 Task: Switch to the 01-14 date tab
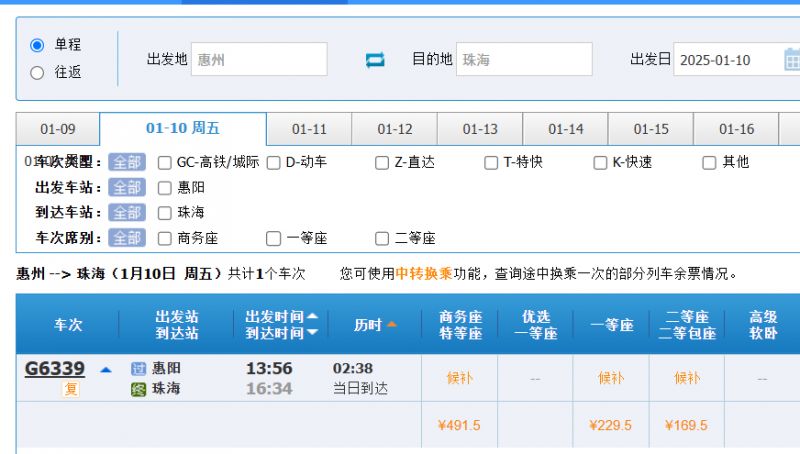click(x=565, y=129)
